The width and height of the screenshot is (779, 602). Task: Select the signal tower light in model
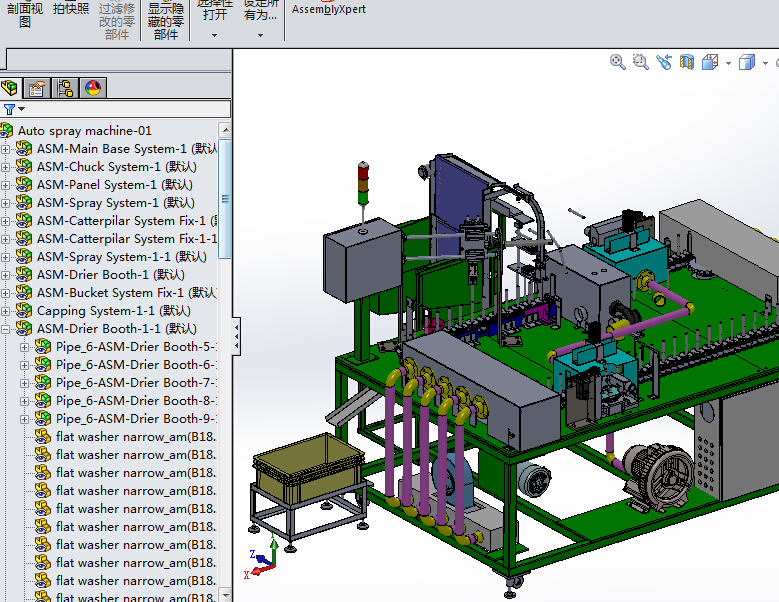pyautogui.click(x=364, y=183)
